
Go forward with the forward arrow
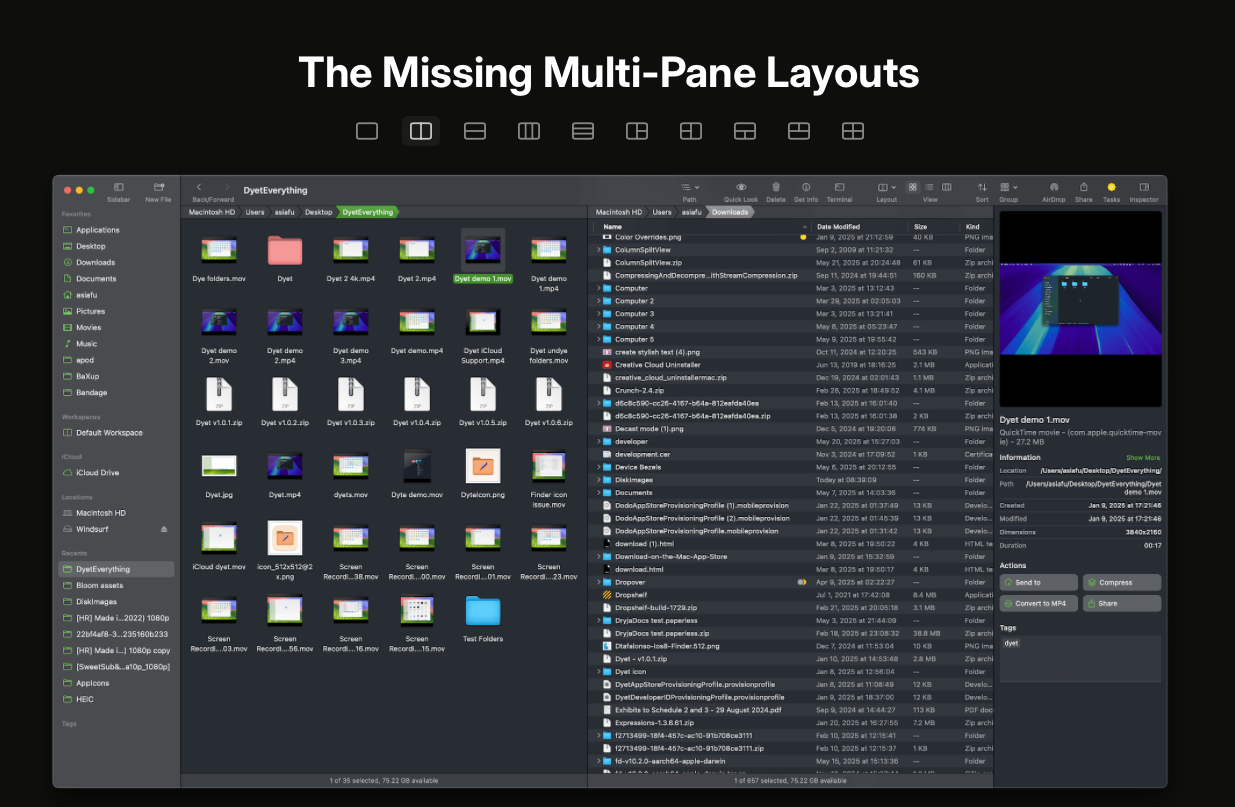[x=228, y=187]
